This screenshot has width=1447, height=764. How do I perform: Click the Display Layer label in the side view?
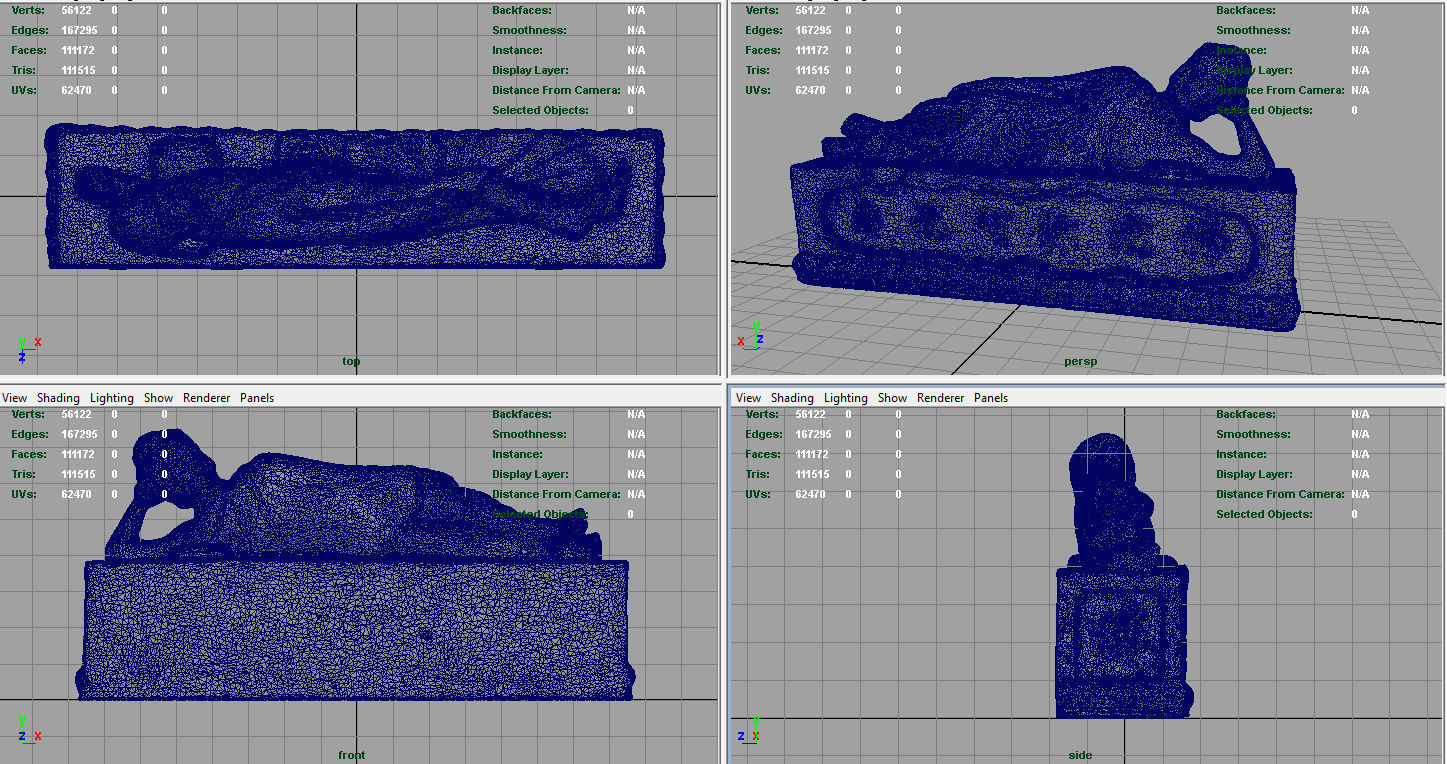(x=1254, y=474)
